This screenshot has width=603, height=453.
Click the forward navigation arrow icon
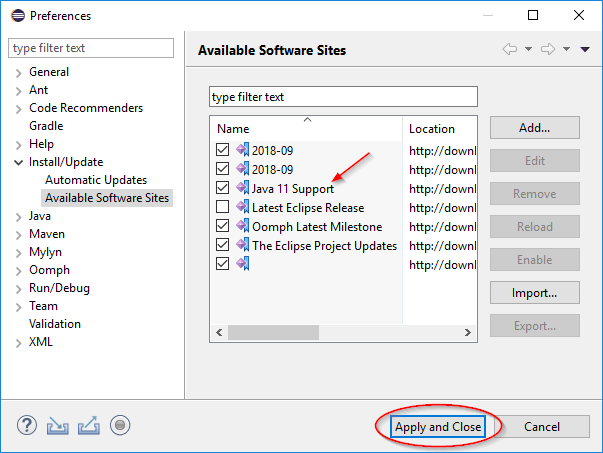547,49
